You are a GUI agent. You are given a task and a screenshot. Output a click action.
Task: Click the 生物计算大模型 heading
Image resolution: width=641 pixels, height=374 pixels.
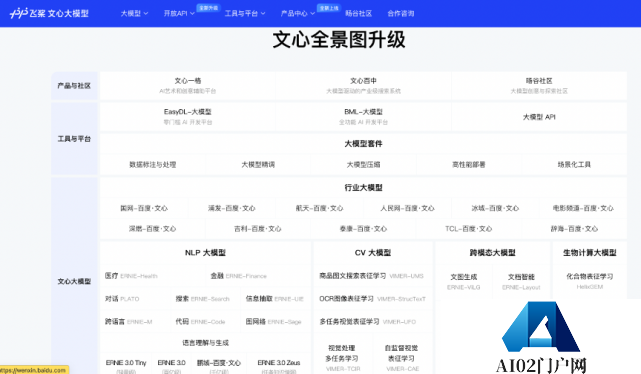[589, 253]
